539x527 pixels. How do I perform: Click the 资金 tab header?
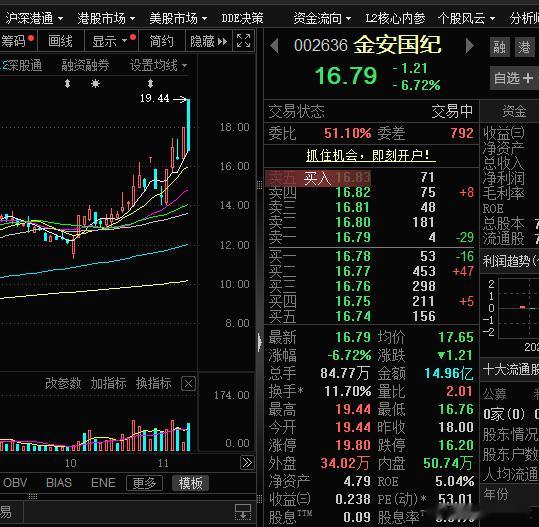514,111
